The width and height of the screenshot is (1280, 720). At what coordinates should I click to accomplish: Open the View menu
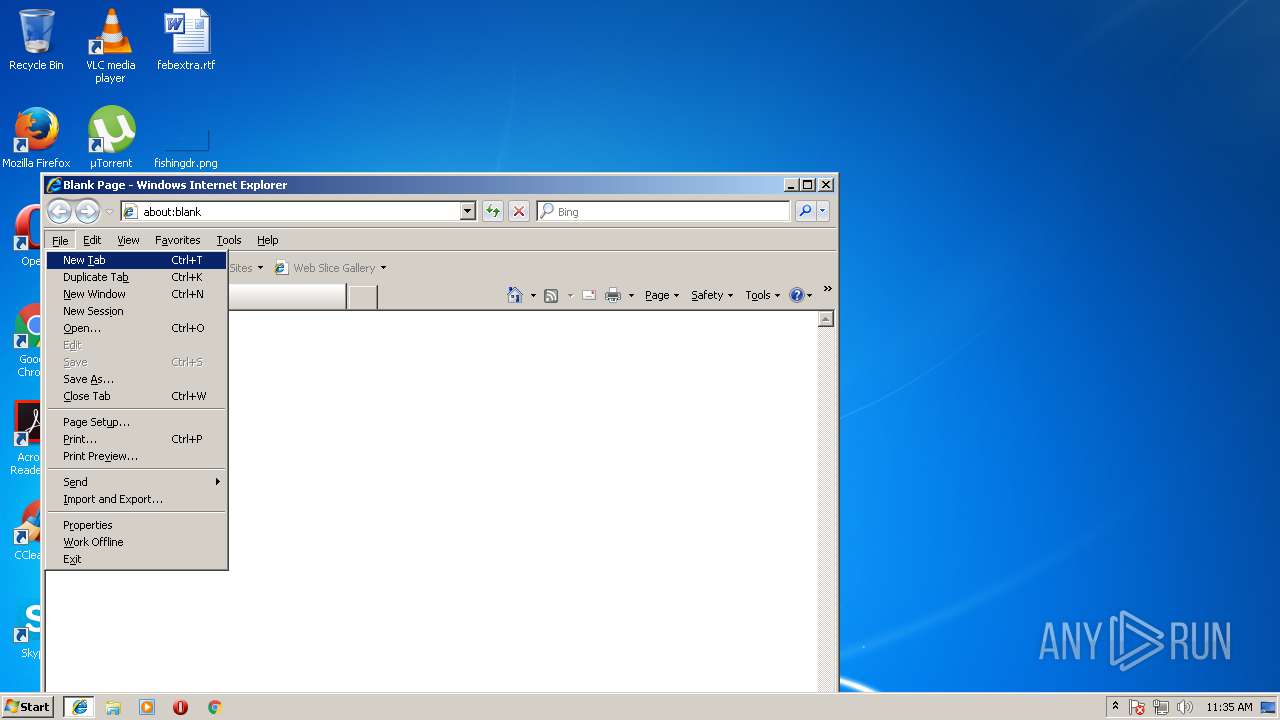click(128, 240)
